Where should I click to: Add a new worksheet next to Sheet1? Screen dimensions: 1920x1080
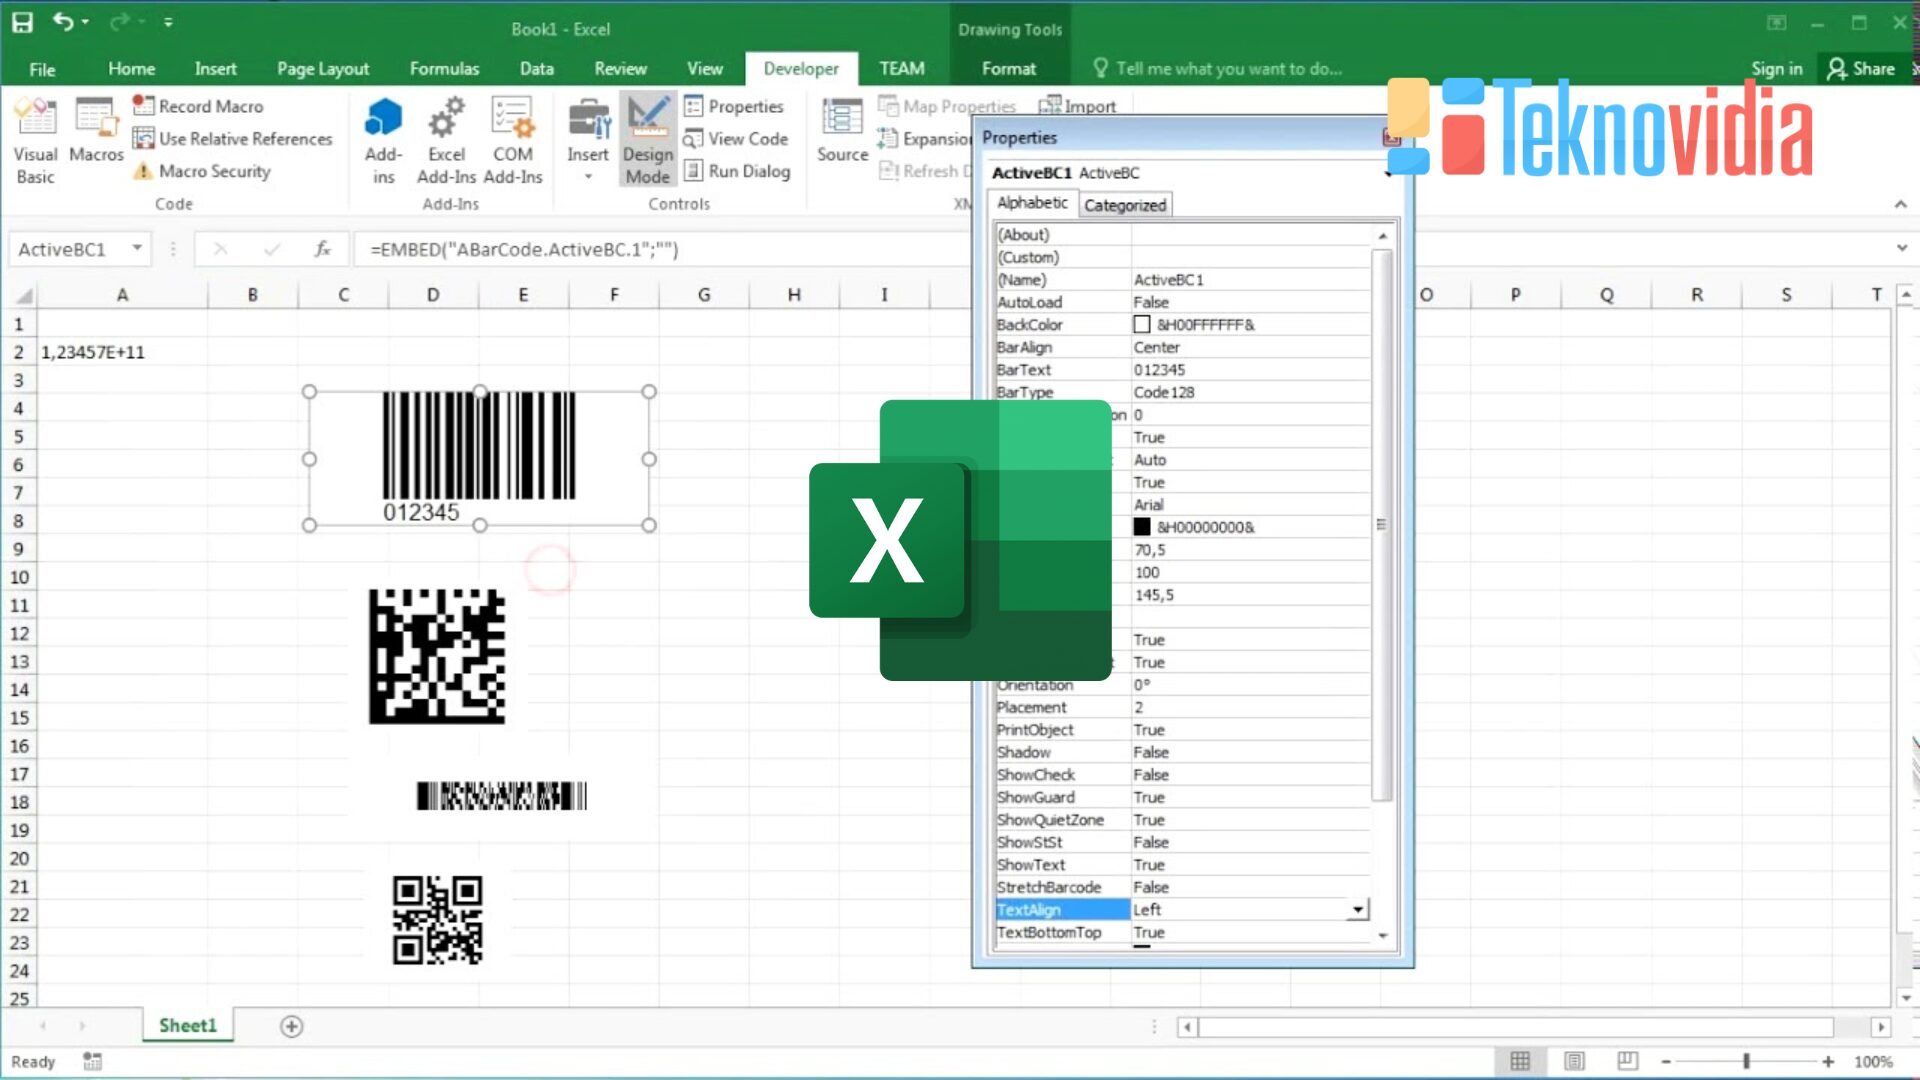click(291, 1026)
